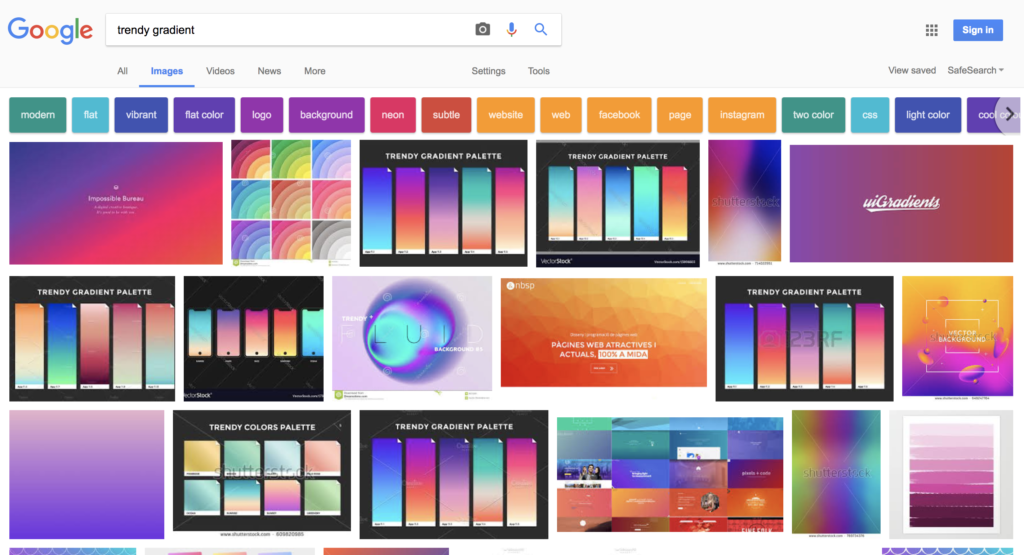
Task: Show more filter chips with right arrow
Action: coord(1008,115)
